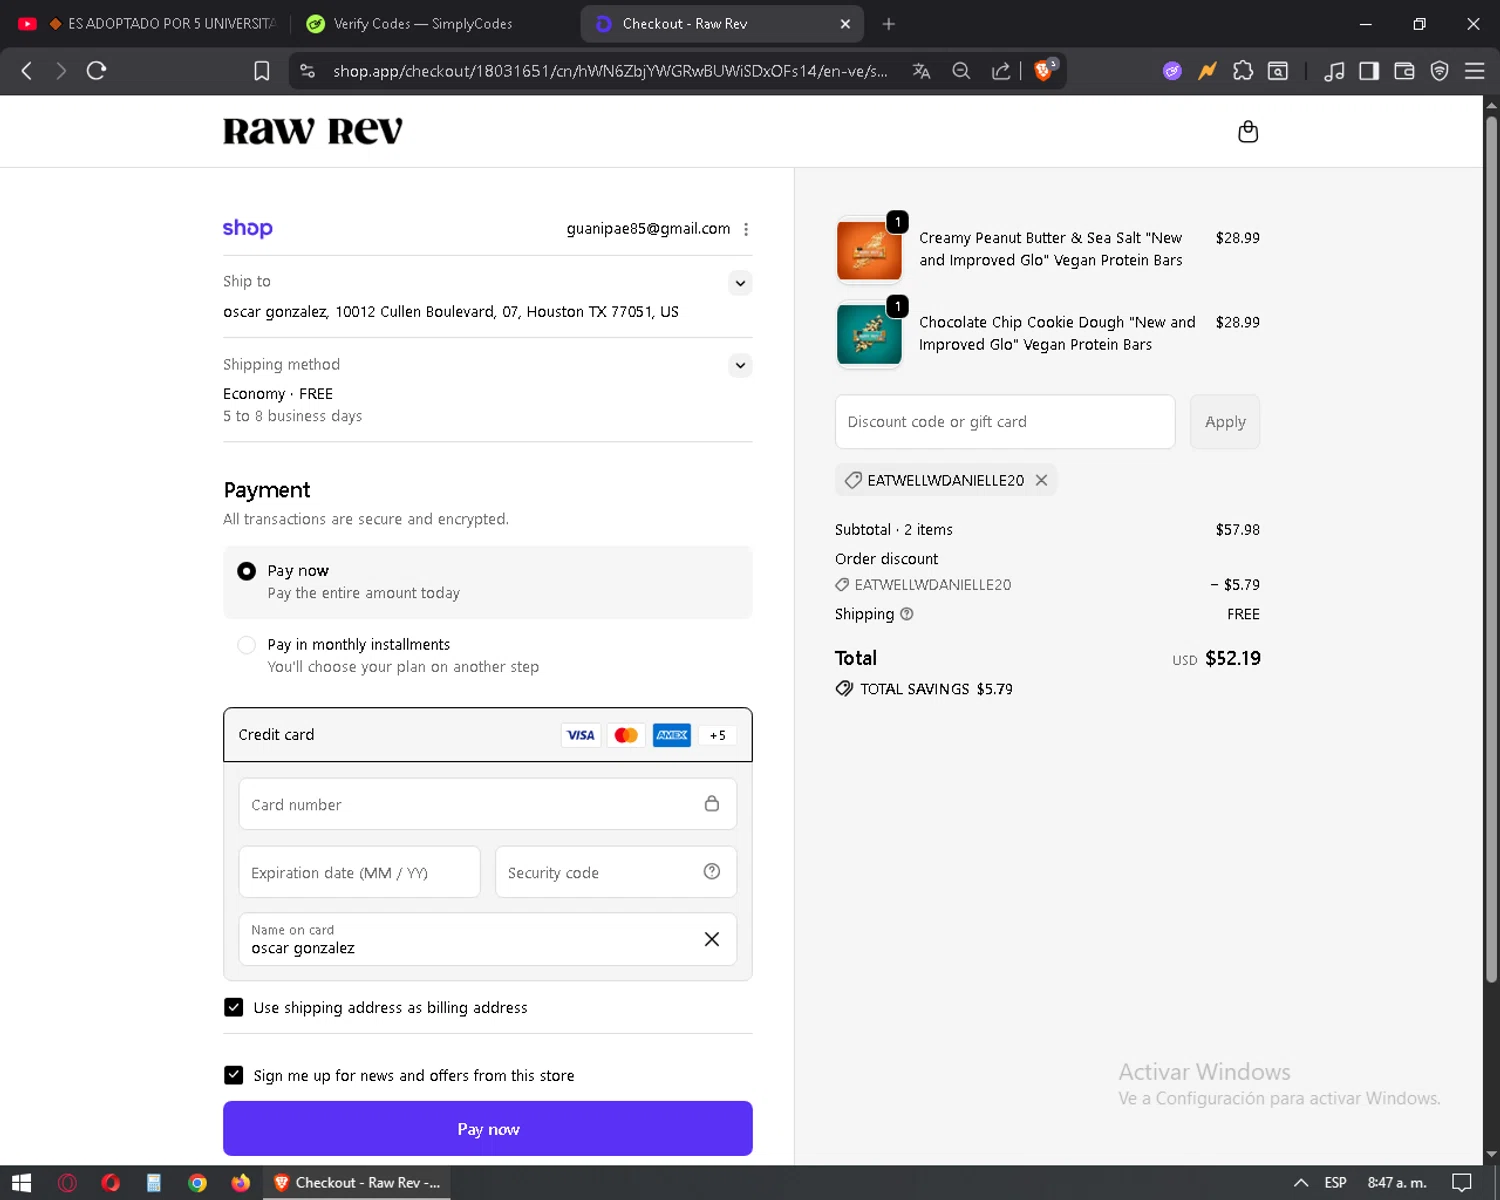
Task: Open the translate page icon
Action: pos(921,70)
